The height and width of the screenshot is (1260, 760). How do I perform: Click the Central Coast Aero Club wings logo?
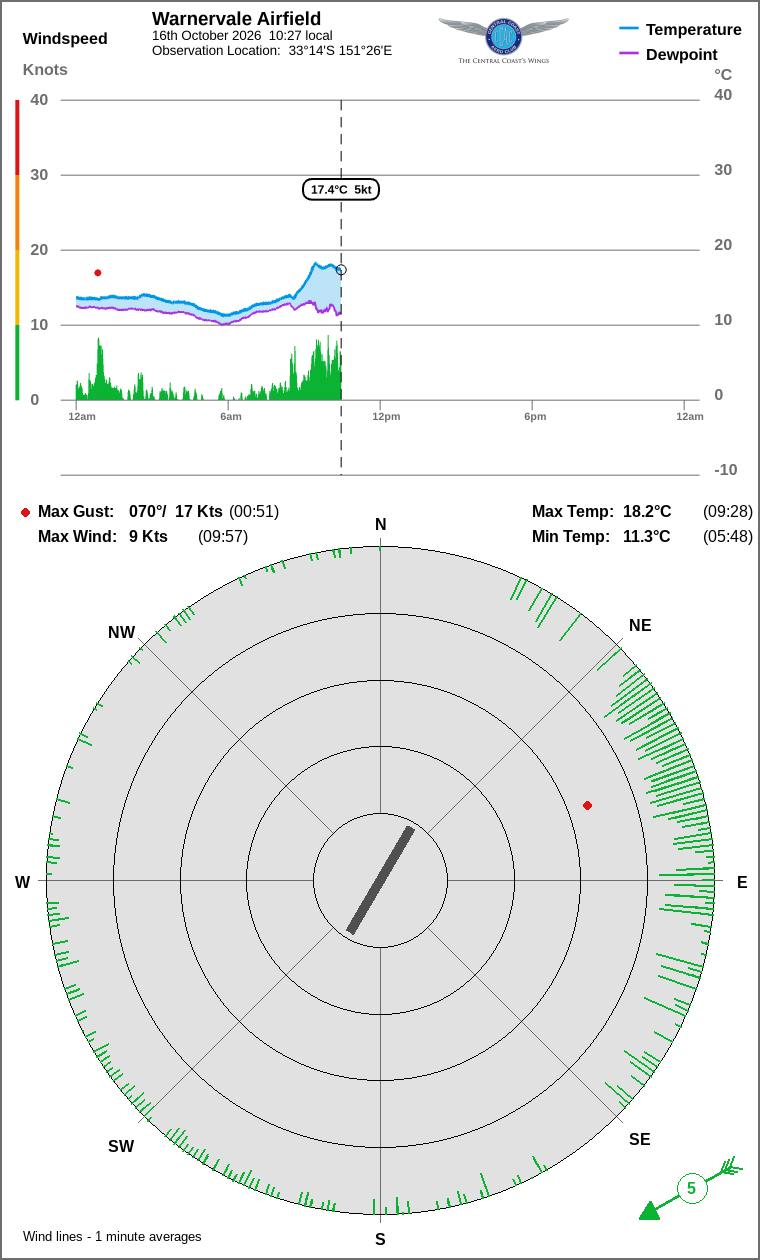pyautogui.click(x=503, y=40)
